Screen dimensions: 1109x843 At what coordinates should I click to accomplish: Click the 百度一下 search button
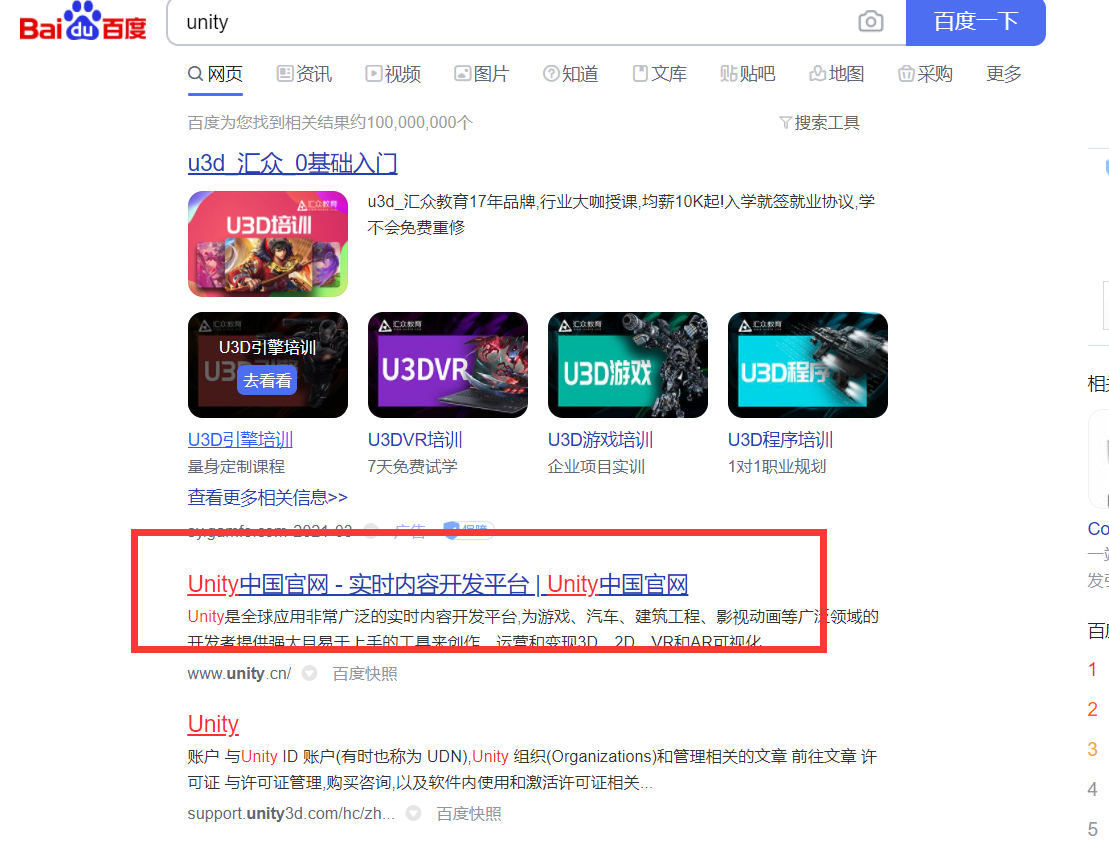pos(975,22)
